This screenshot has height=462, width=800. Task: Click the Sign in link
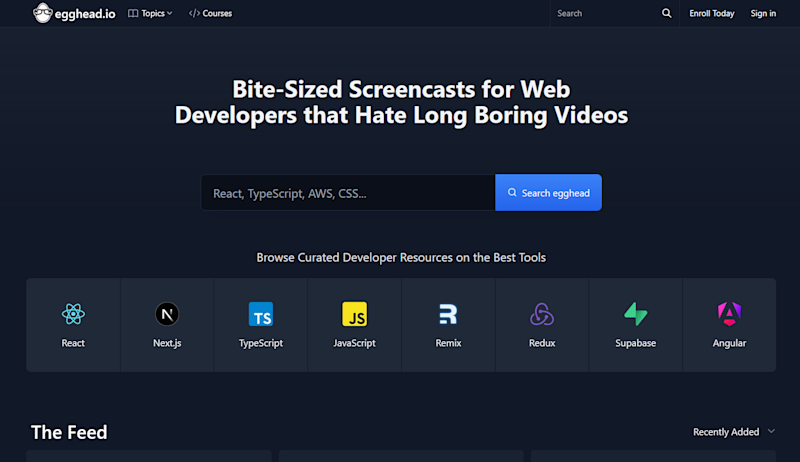[x=763, y=13]
